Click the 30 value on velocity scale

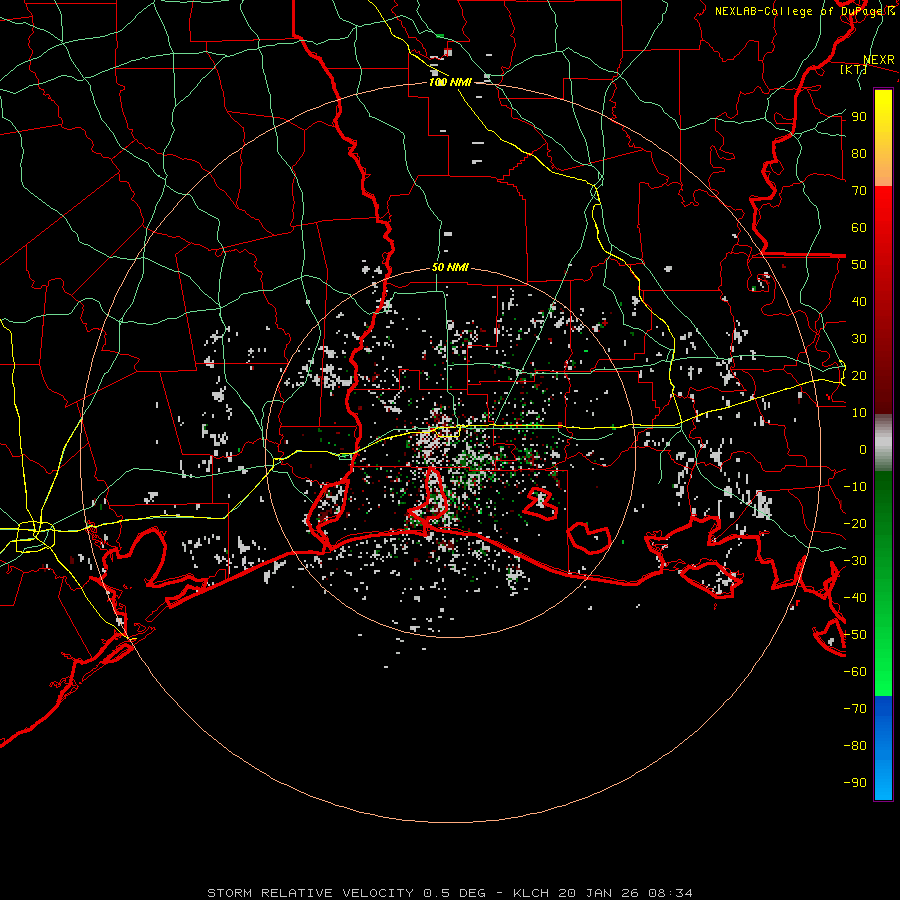click(x=859, y=339)
